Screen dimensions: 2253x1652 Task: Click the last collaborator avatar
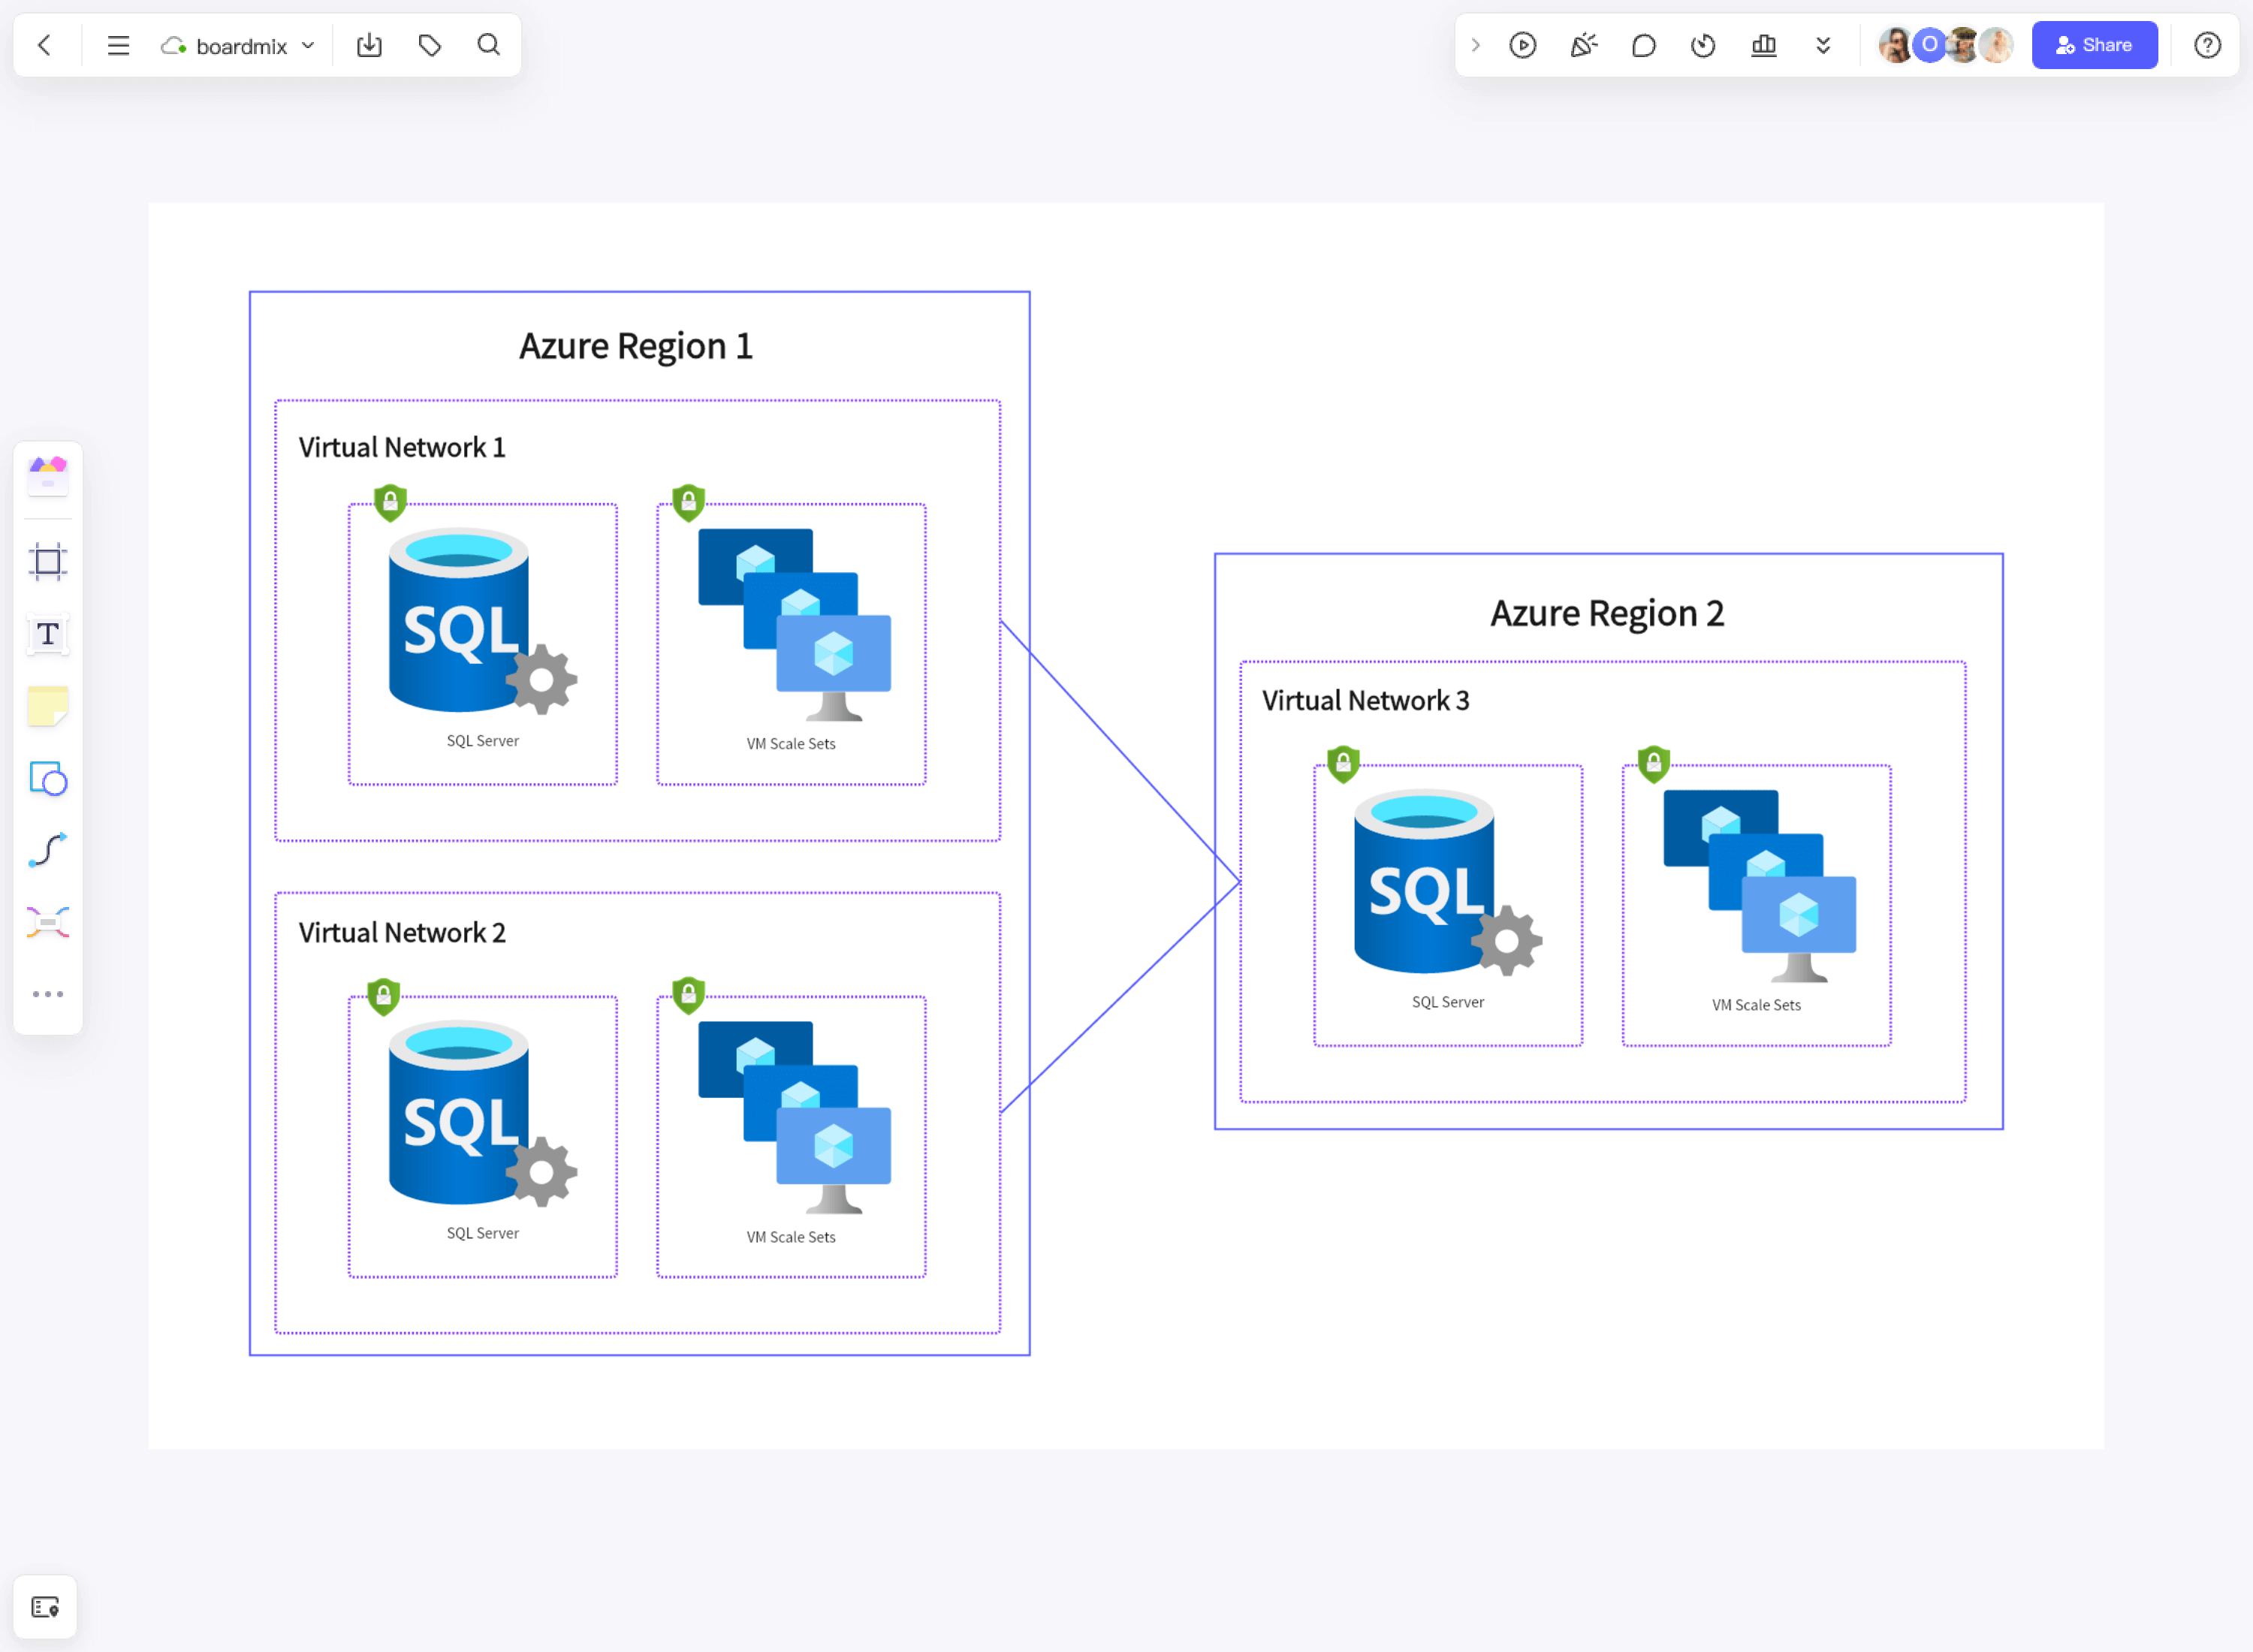pos(1997,45)
